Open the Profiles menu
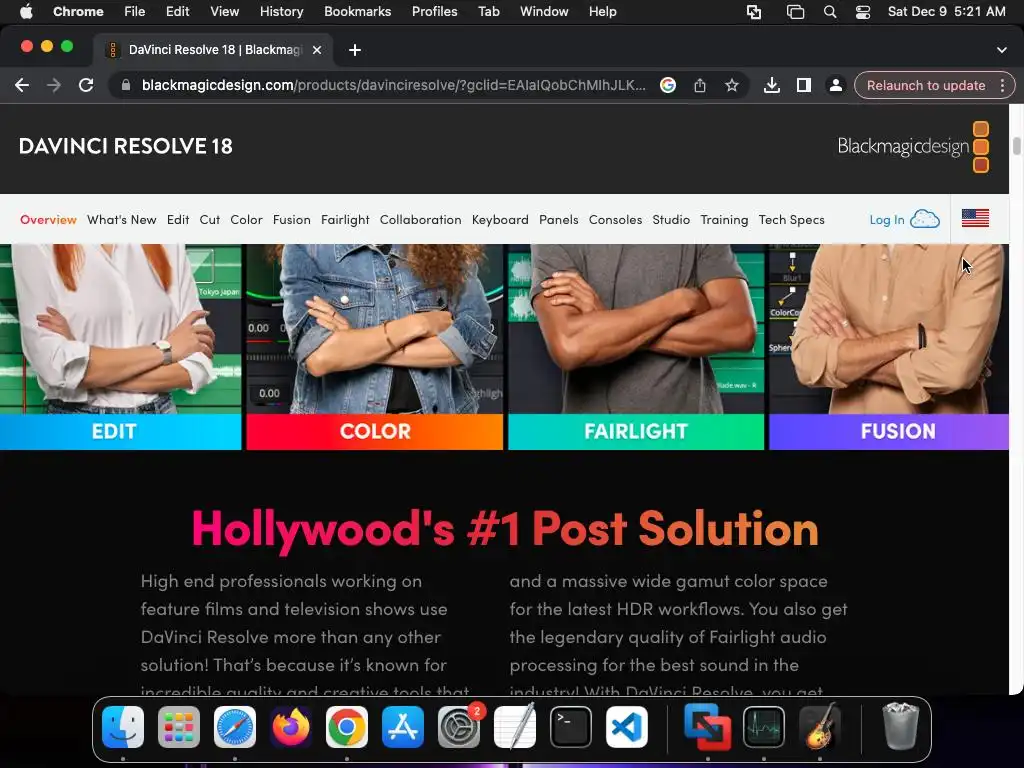This screenshot has height=768, width=1024. pos(434,12)
